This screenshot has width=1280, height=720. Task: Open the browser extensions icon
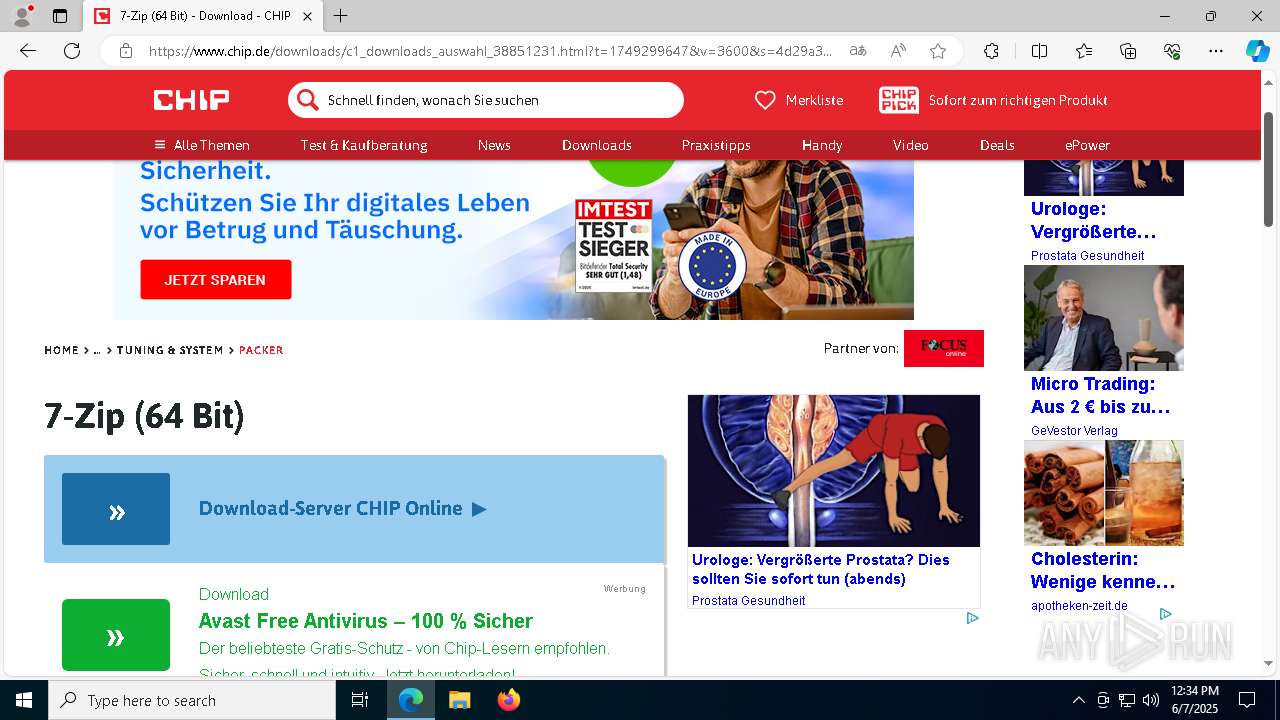tap(991, 51)
